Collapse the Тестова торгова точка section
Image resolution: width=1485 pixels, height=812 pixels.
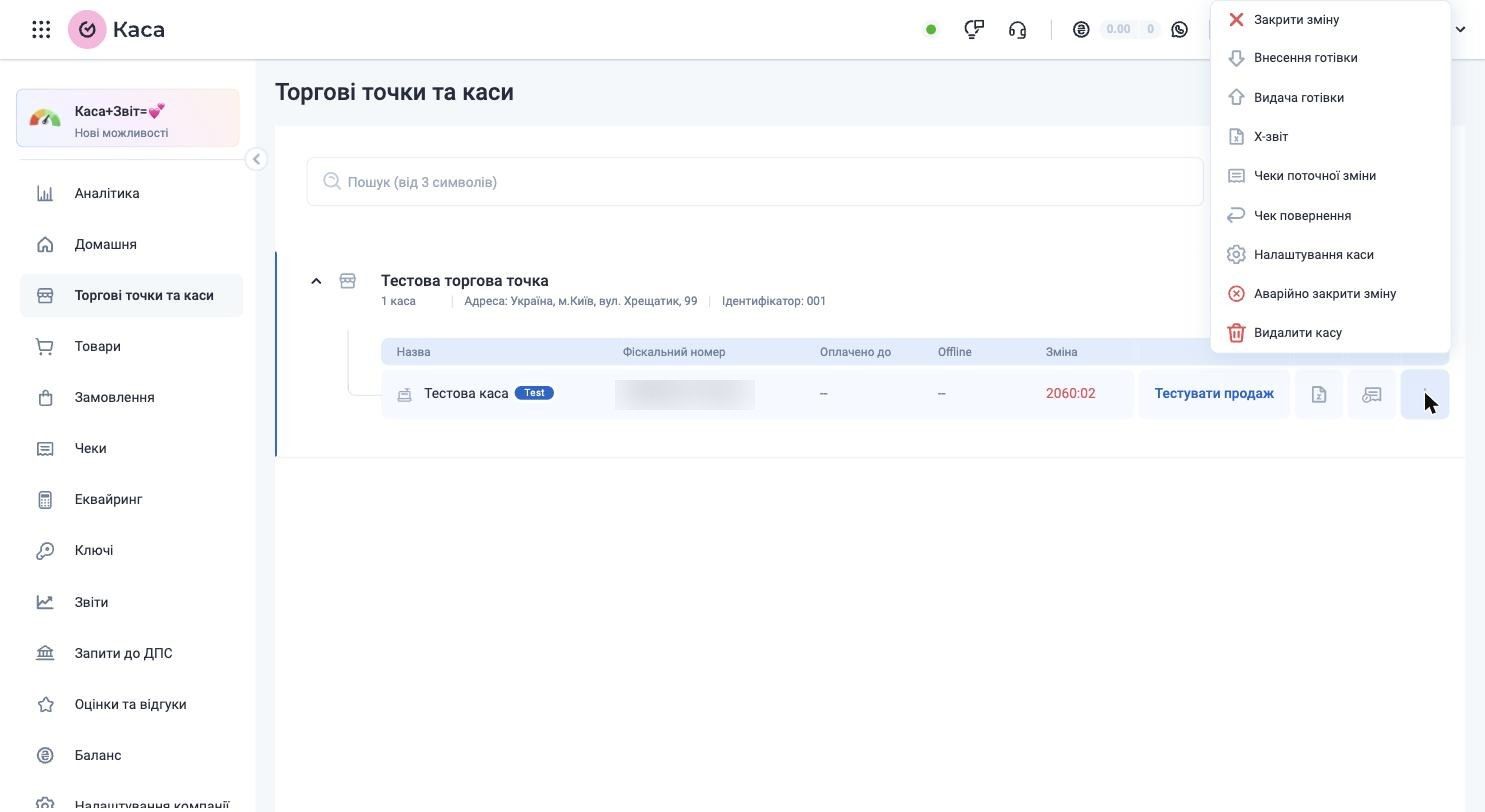[316, 281]
